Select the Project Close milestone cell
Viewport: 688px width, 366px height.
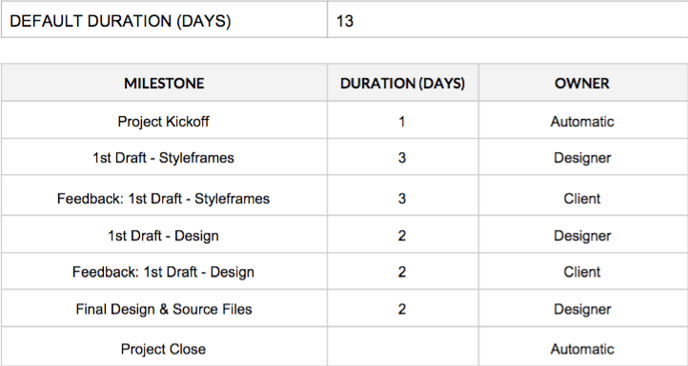(x=164, y=346)
